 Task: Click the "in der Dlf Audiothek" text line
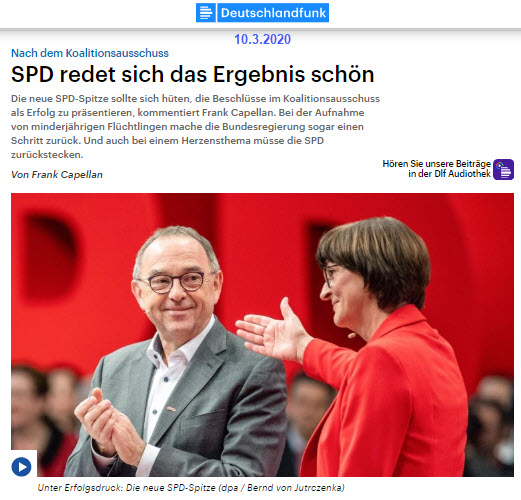[449, 174]
